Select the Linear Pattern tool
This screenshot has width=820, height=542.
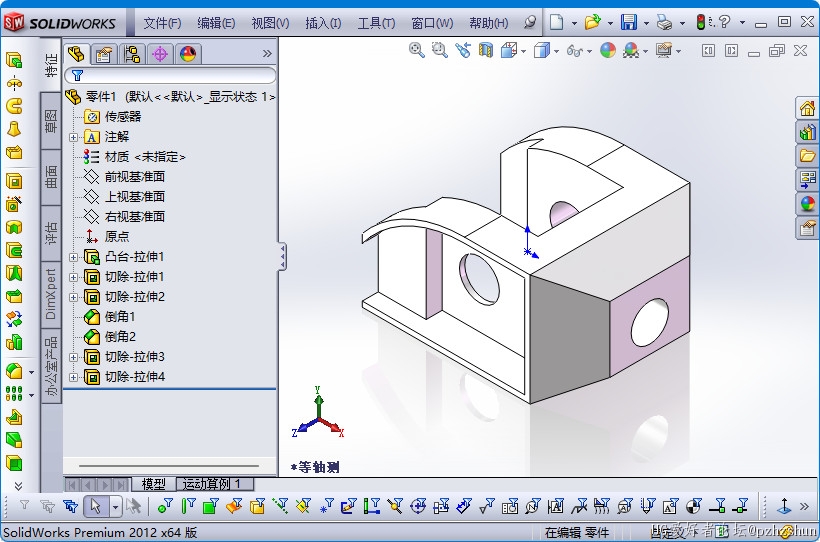[14, 393]
